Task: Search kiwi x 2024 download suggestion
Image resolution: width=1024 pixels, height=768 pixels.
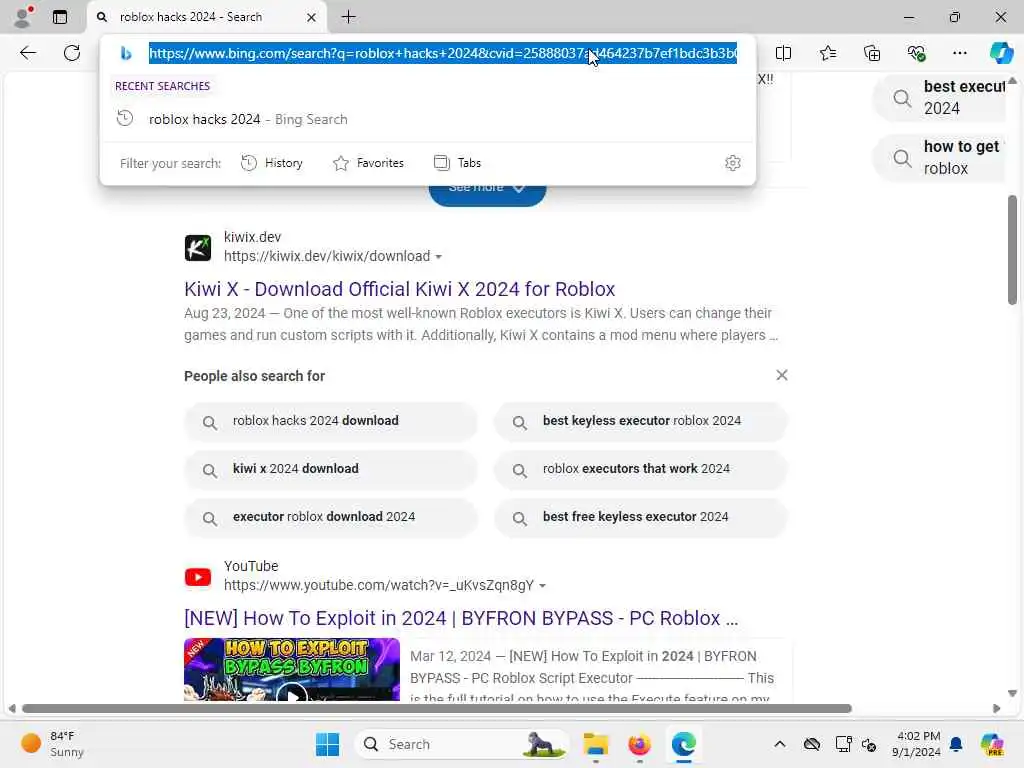Action: click(331, 469)
